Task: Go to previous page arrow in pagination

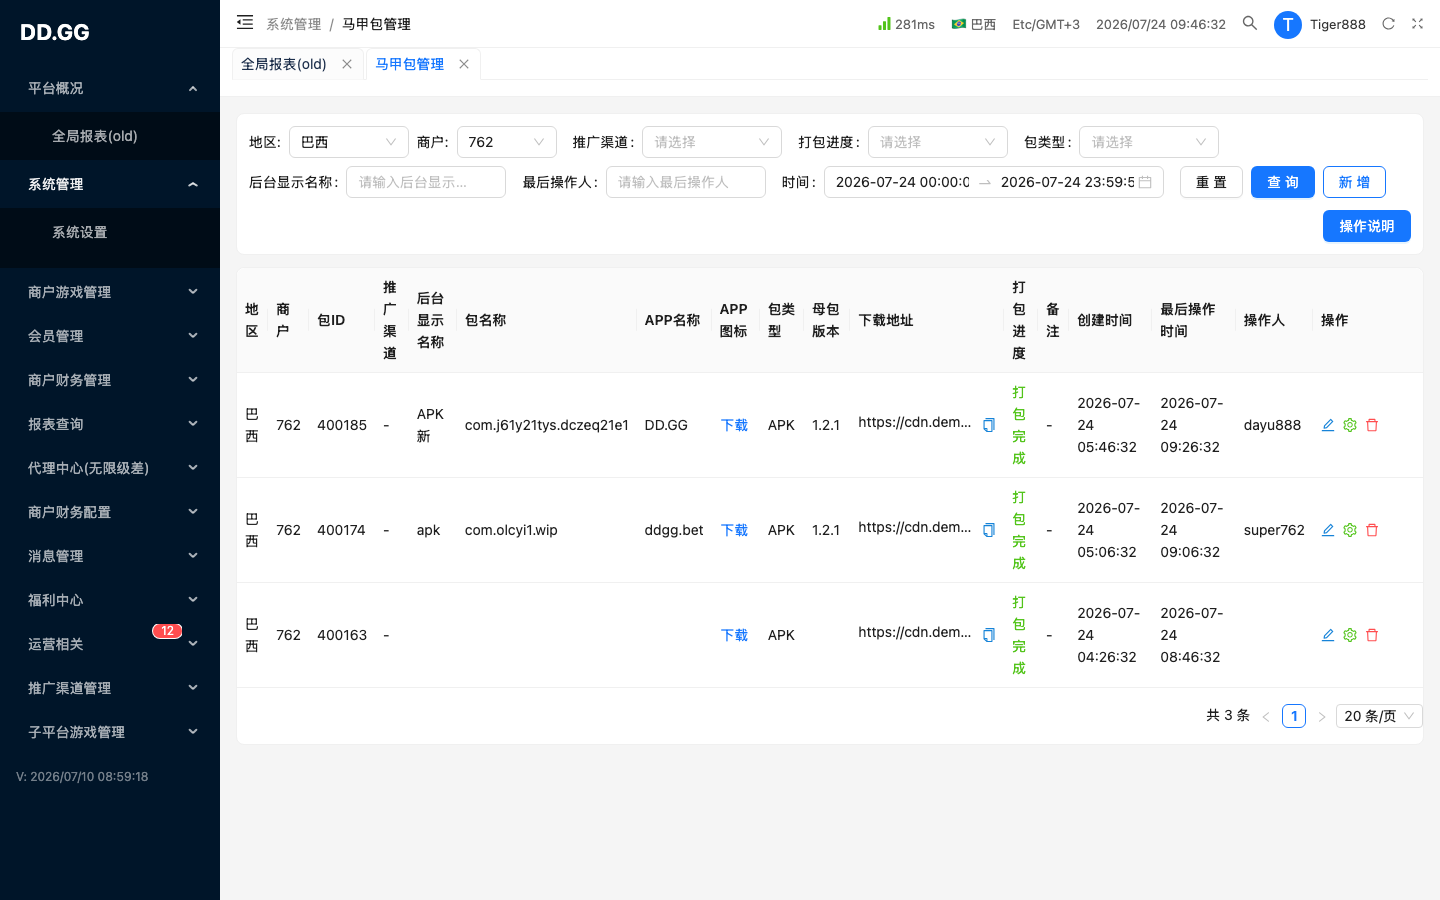Action: (x=1266, y=716)
